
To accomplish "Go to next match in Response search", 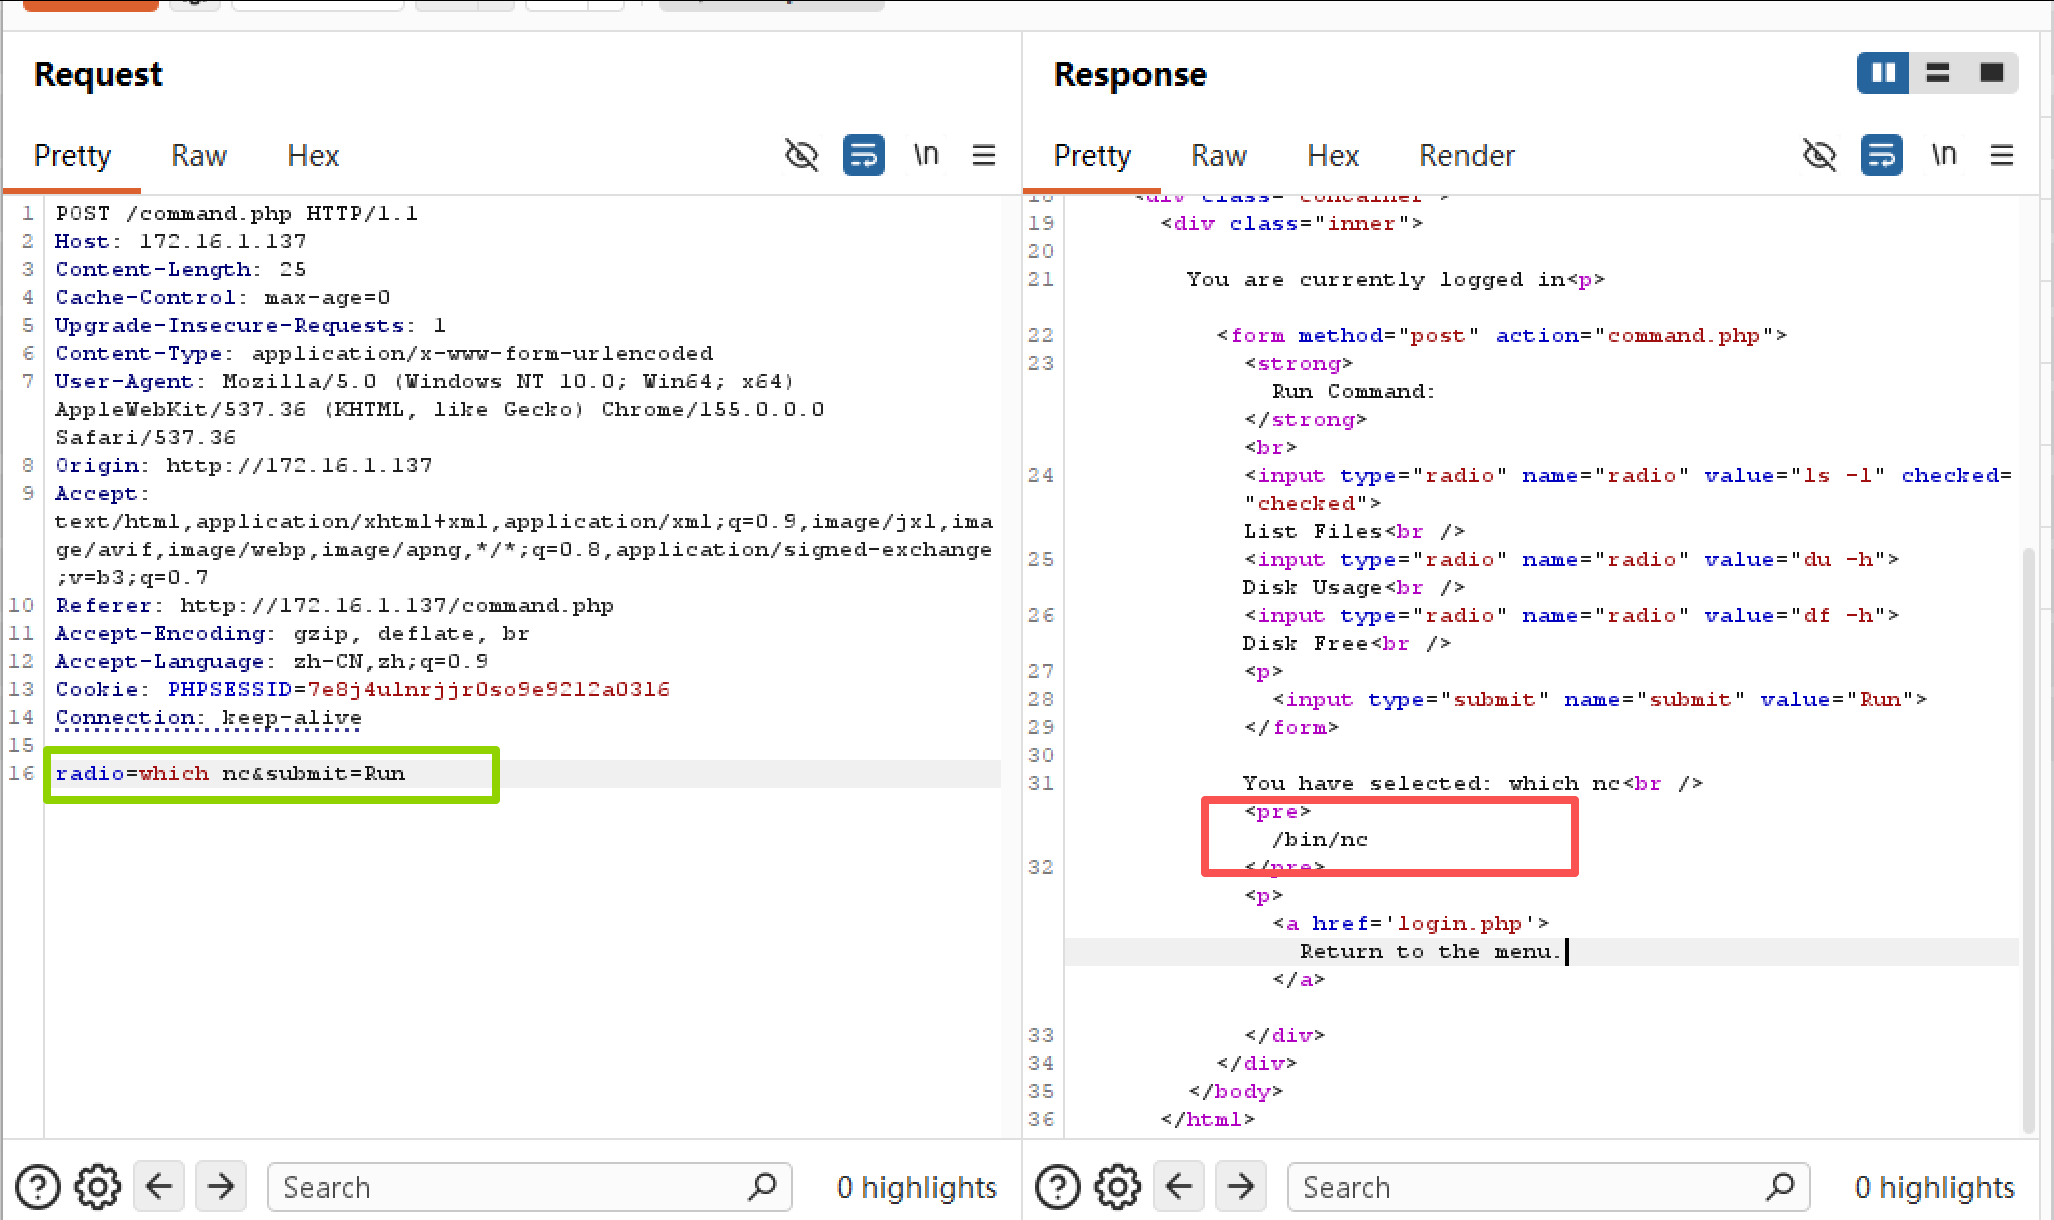I will pos(1241,1187).
